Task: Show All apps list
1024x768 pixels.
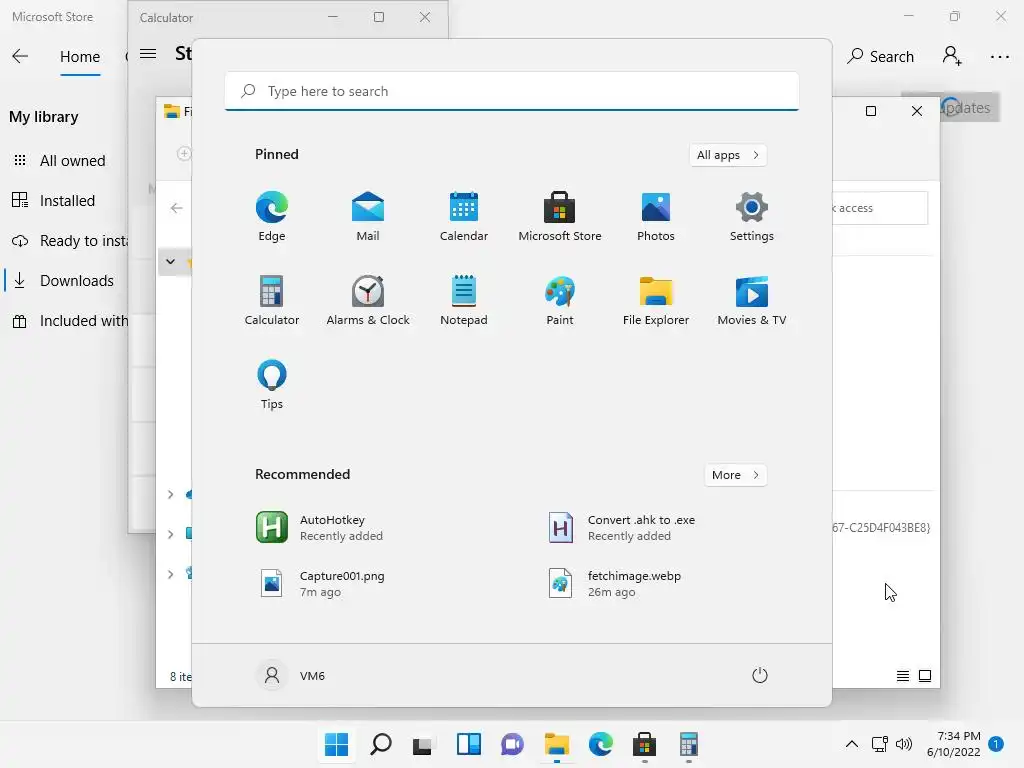Action: tap(728, 155)
